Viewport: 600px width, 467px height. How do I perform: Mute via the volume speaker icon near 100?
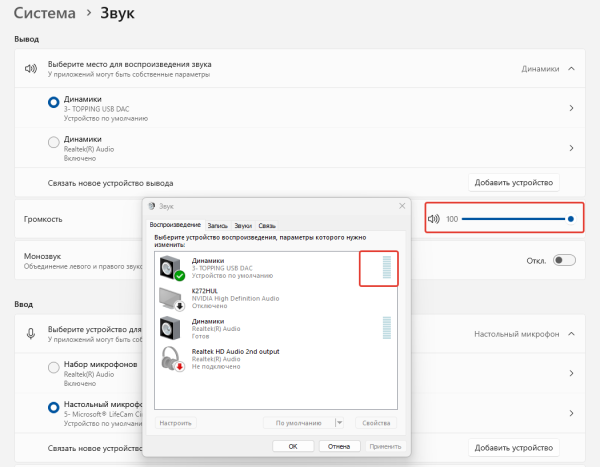434,219
